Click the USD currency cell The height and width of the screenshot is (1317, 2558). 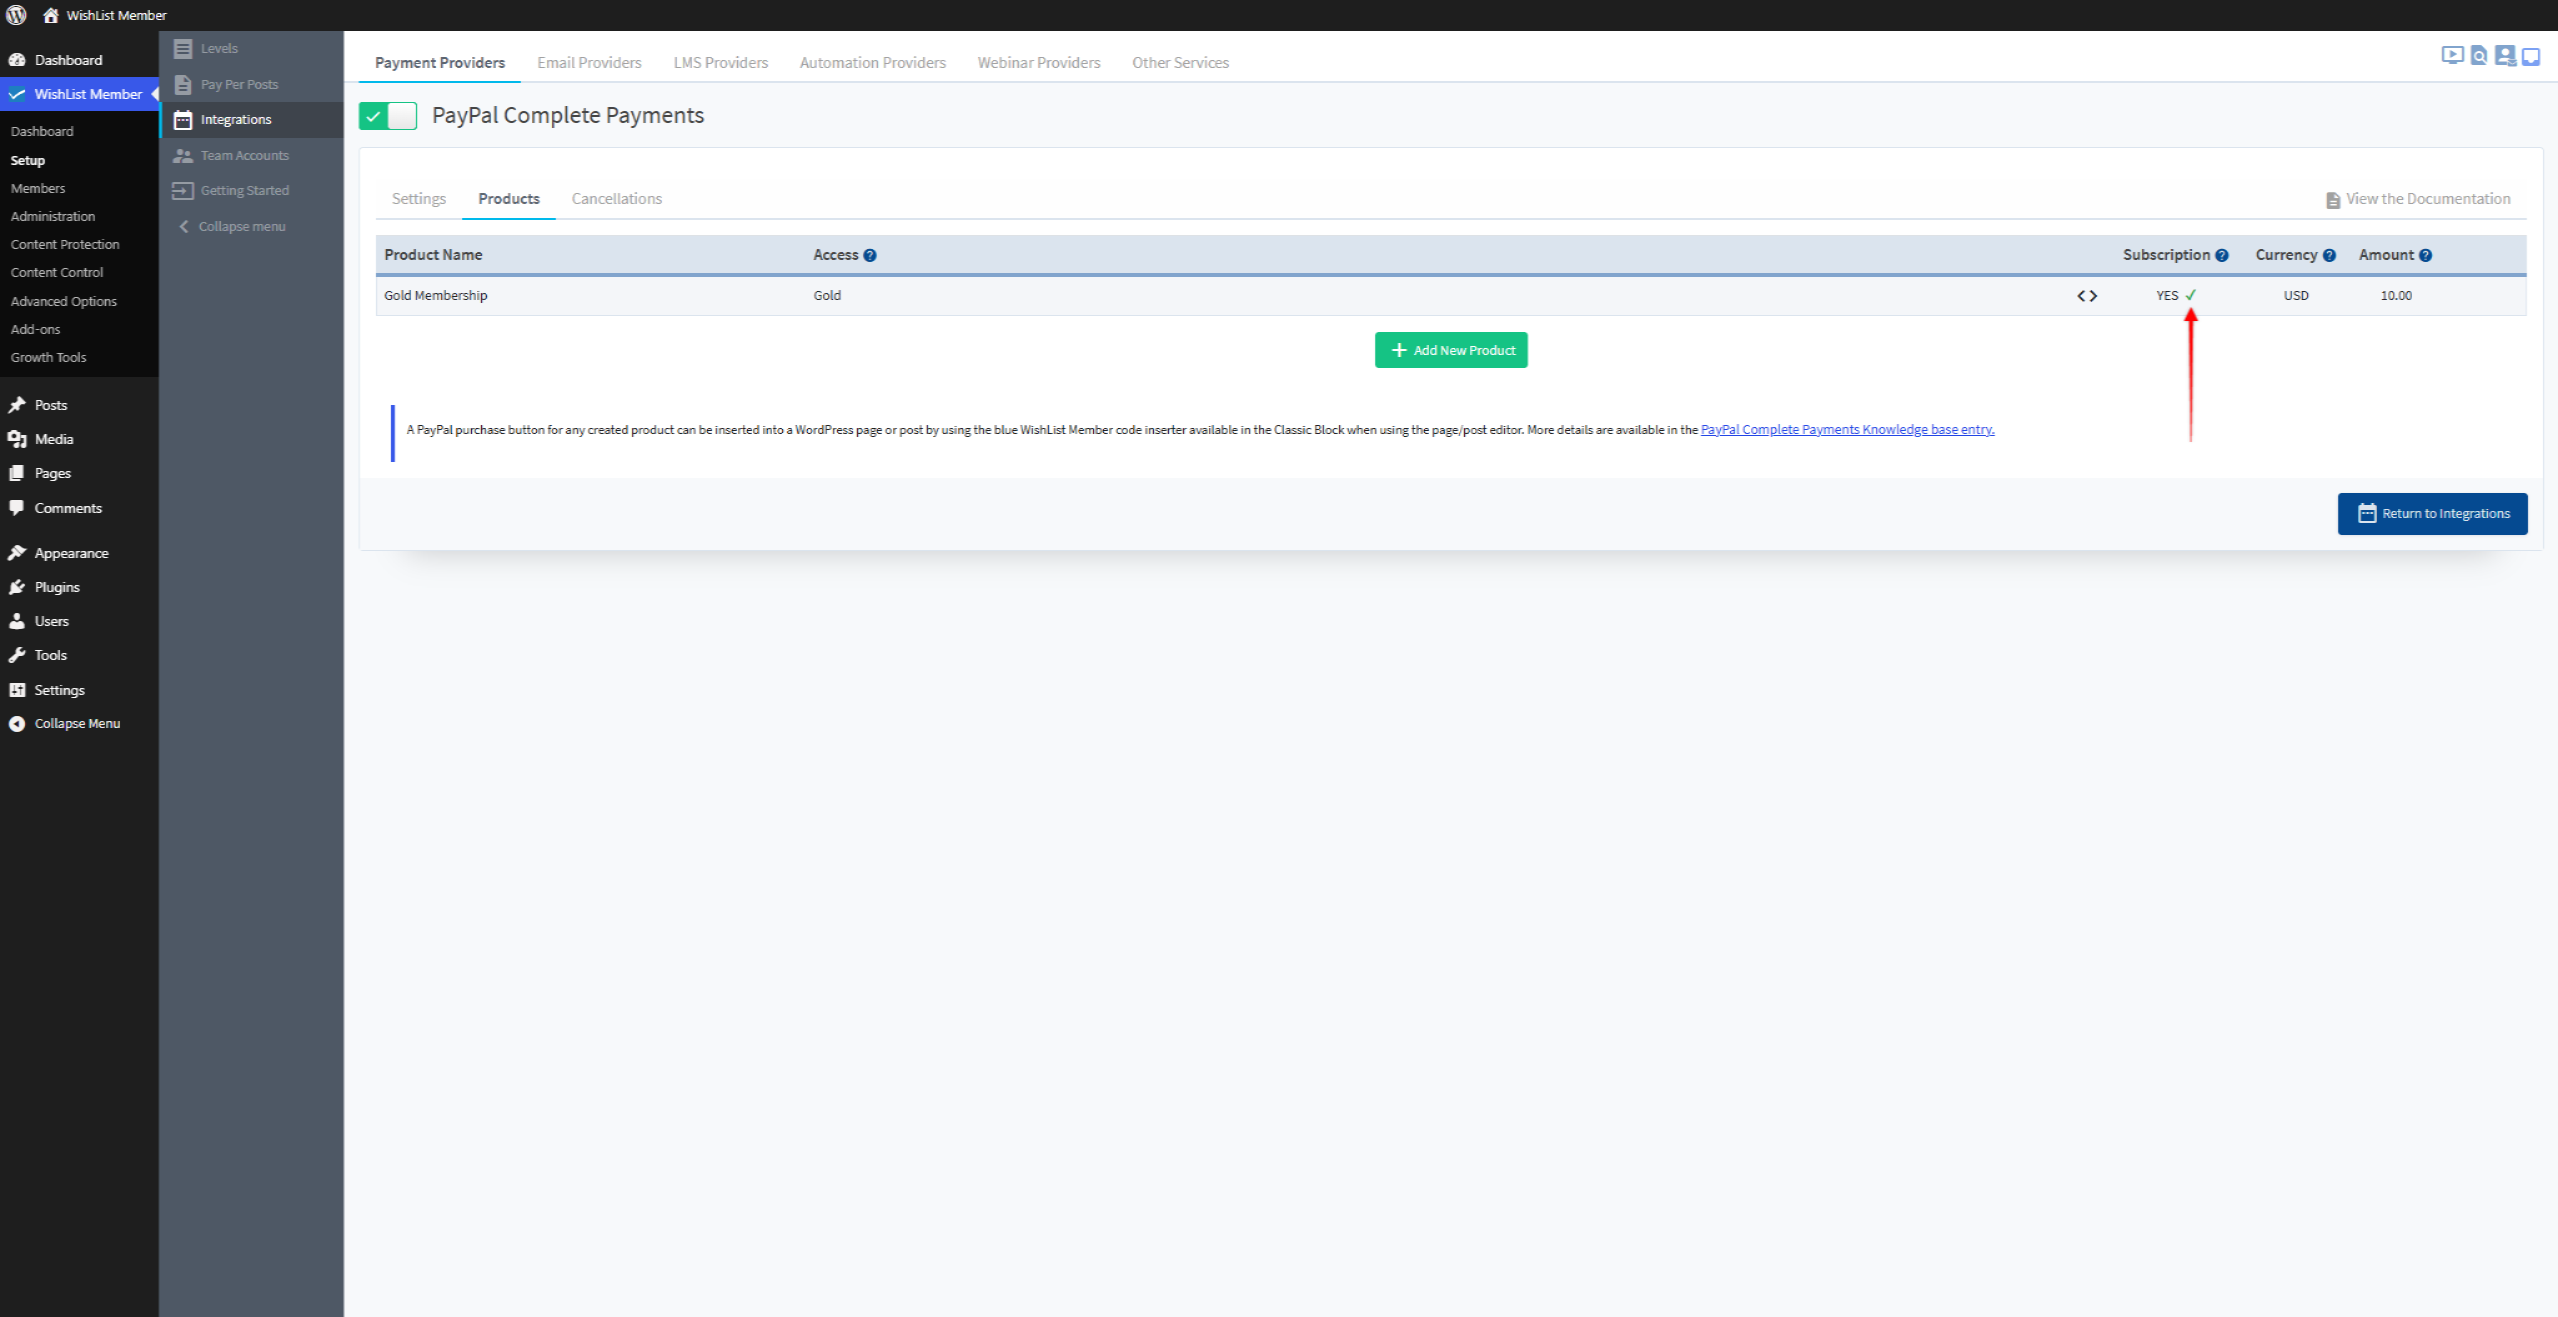point(2296,295)
